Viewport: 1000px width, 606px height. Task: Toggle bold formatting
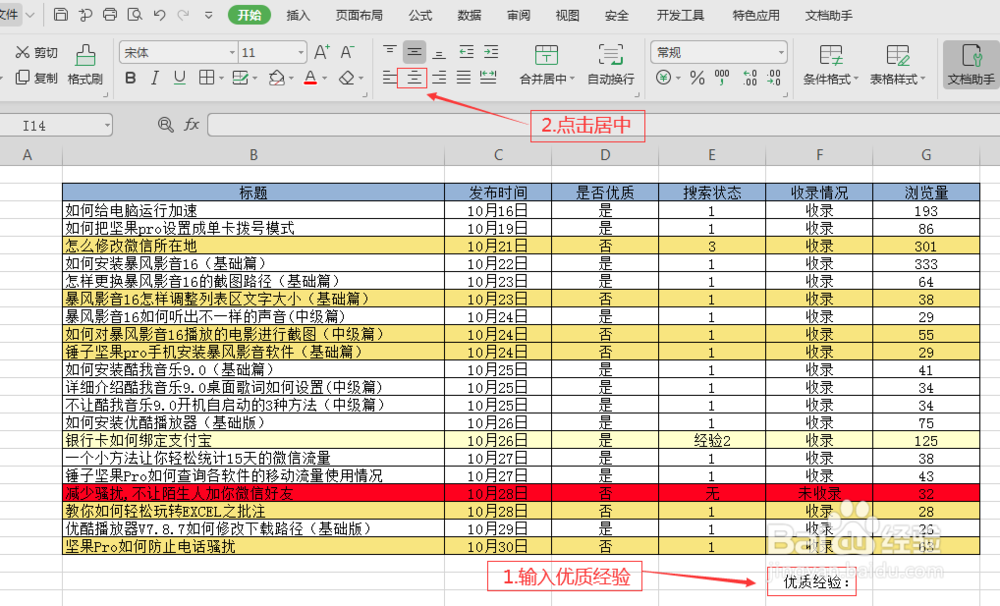tap(130, 79)
